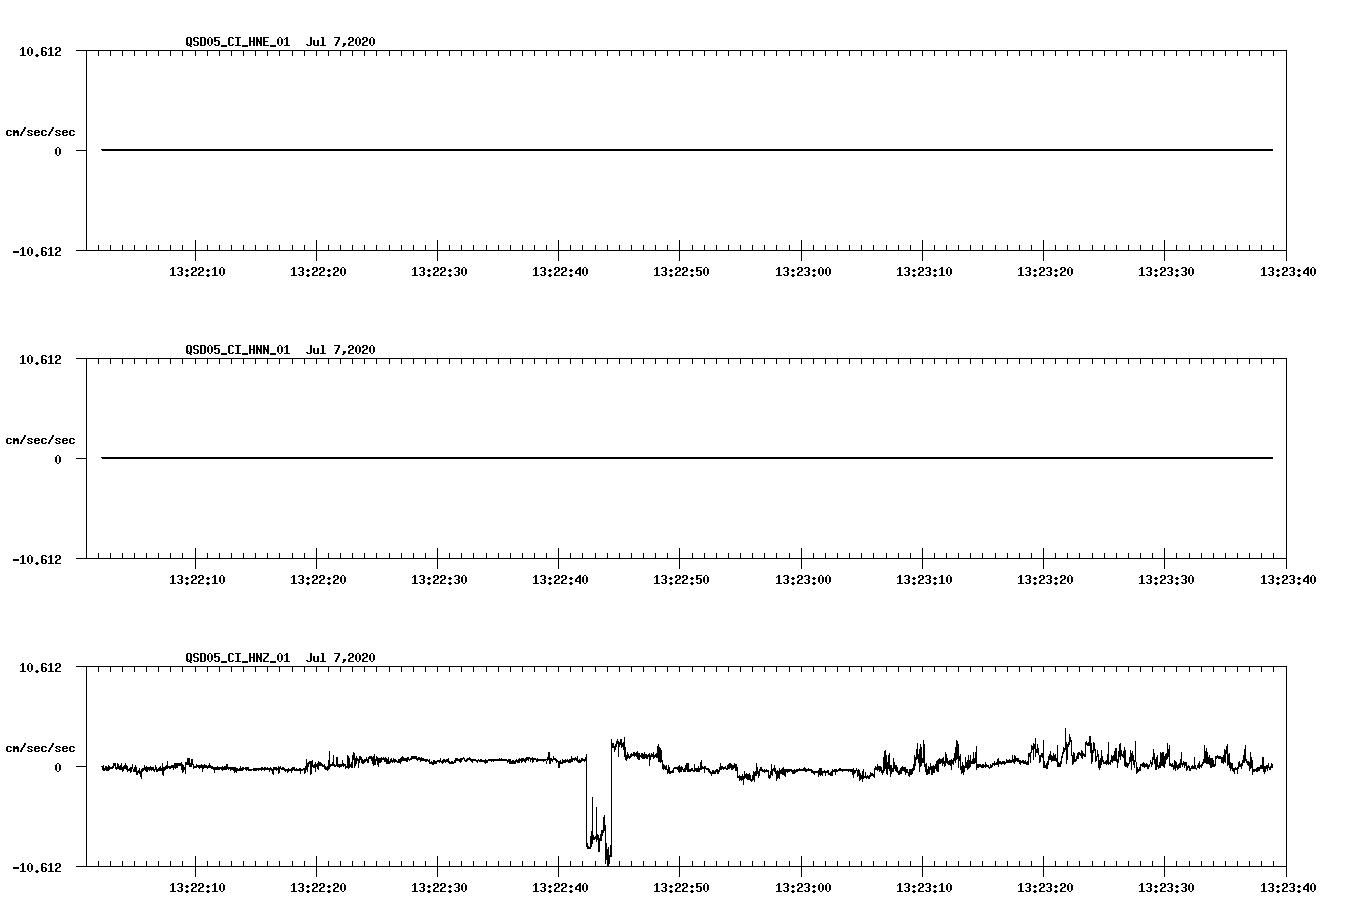Click the 13:23:40 time label on HNE plot

click(1288, 272)
